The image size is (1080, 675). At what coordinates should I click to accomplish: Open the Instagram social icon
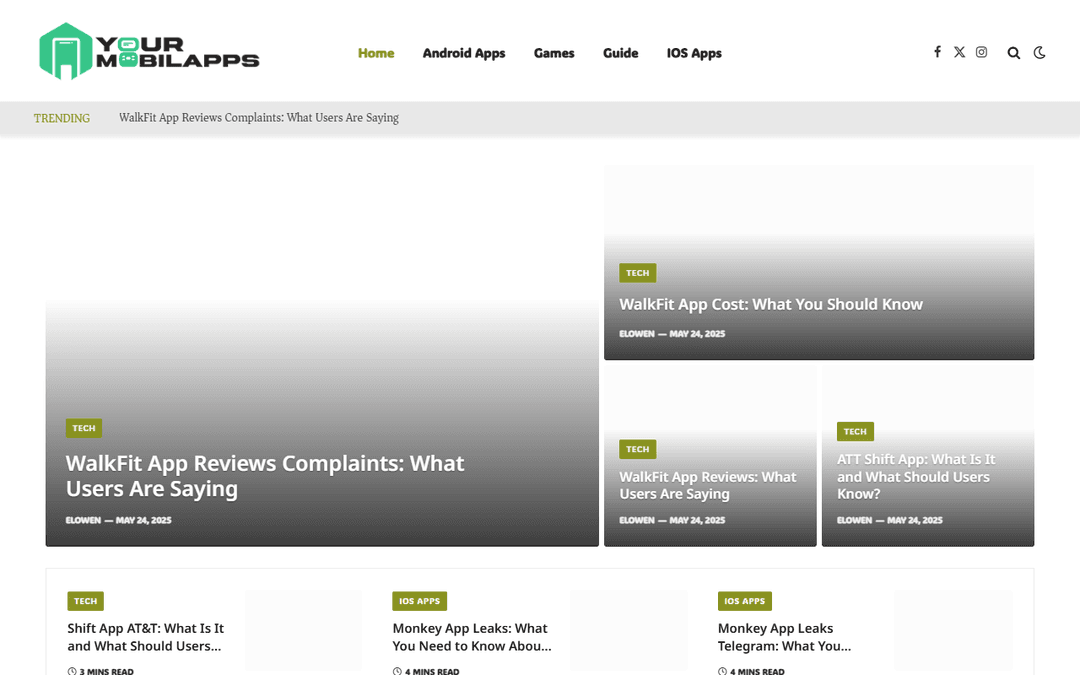click(982, 52)
